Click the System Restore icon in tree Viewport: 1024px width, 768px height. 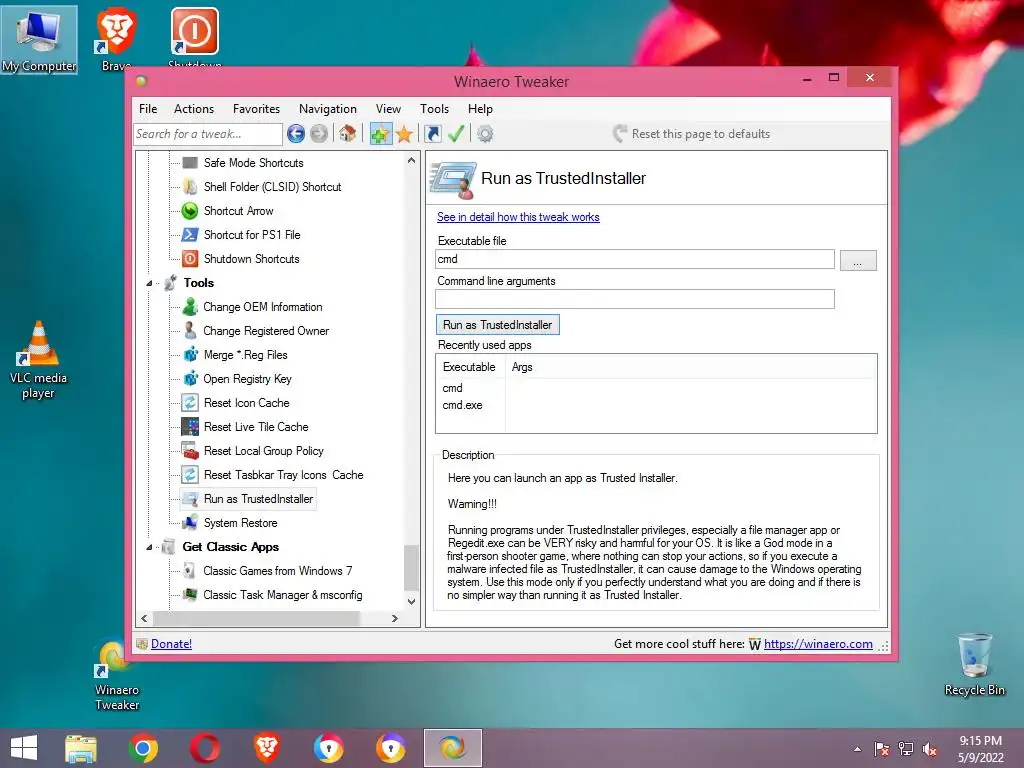(x=190, y=522)
